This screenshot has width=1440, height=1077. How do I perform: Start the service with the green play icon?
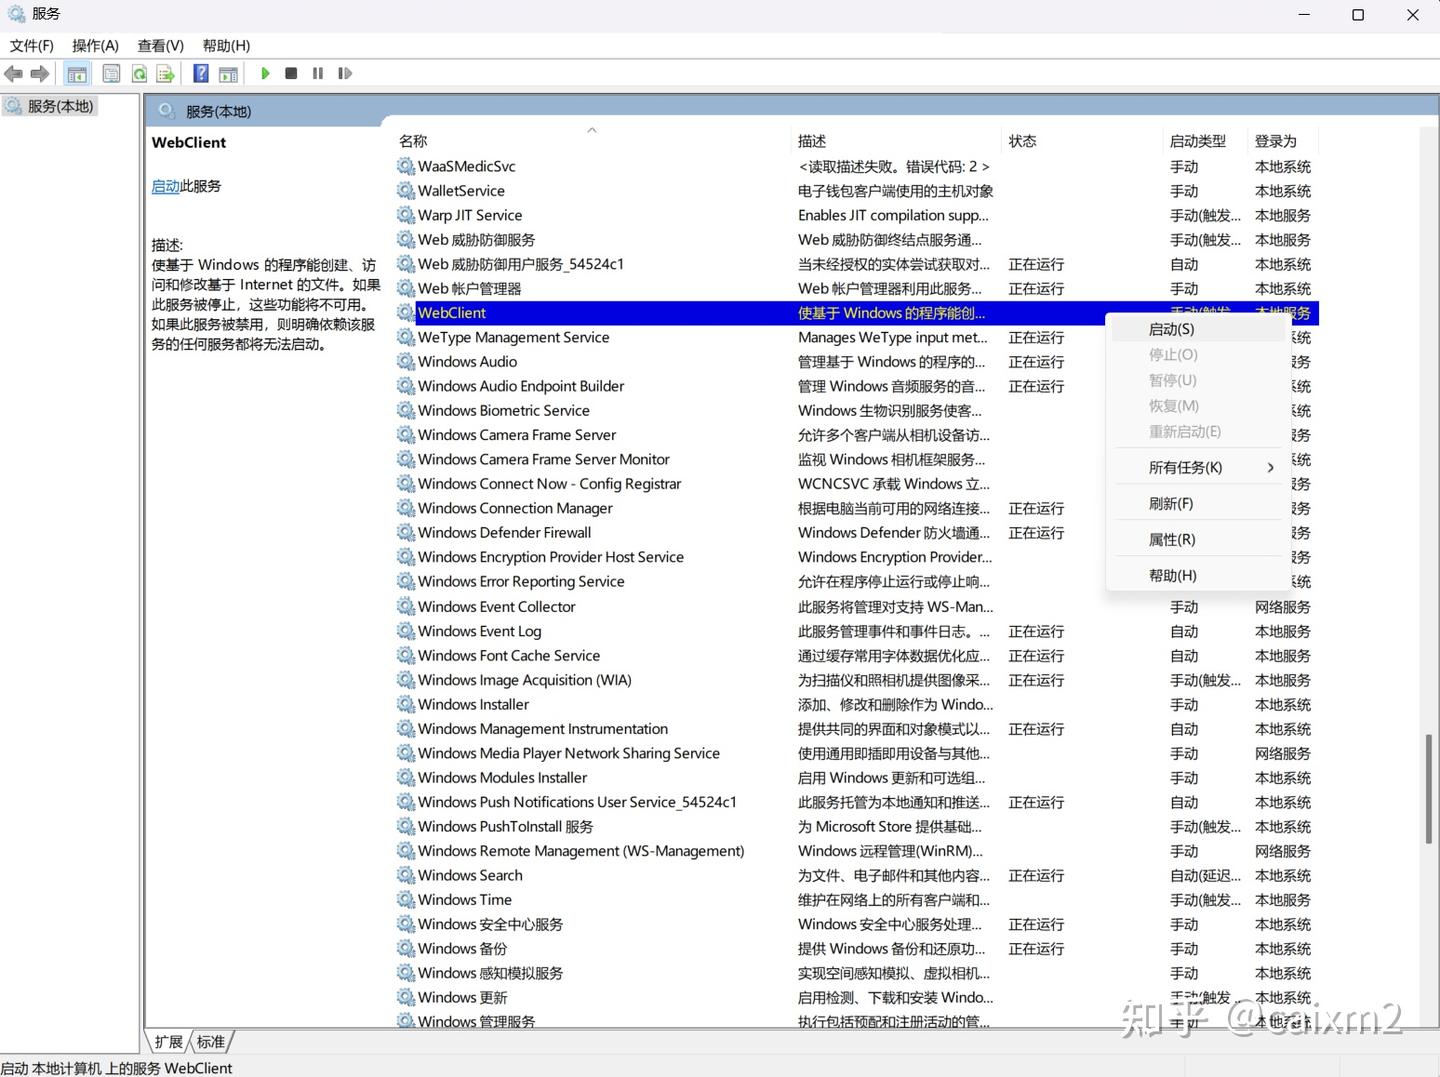tap(265, 73)
